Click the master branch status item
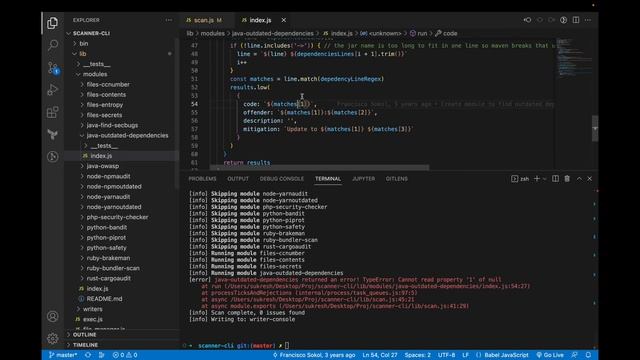640x360 pixels. pos(63,355)
